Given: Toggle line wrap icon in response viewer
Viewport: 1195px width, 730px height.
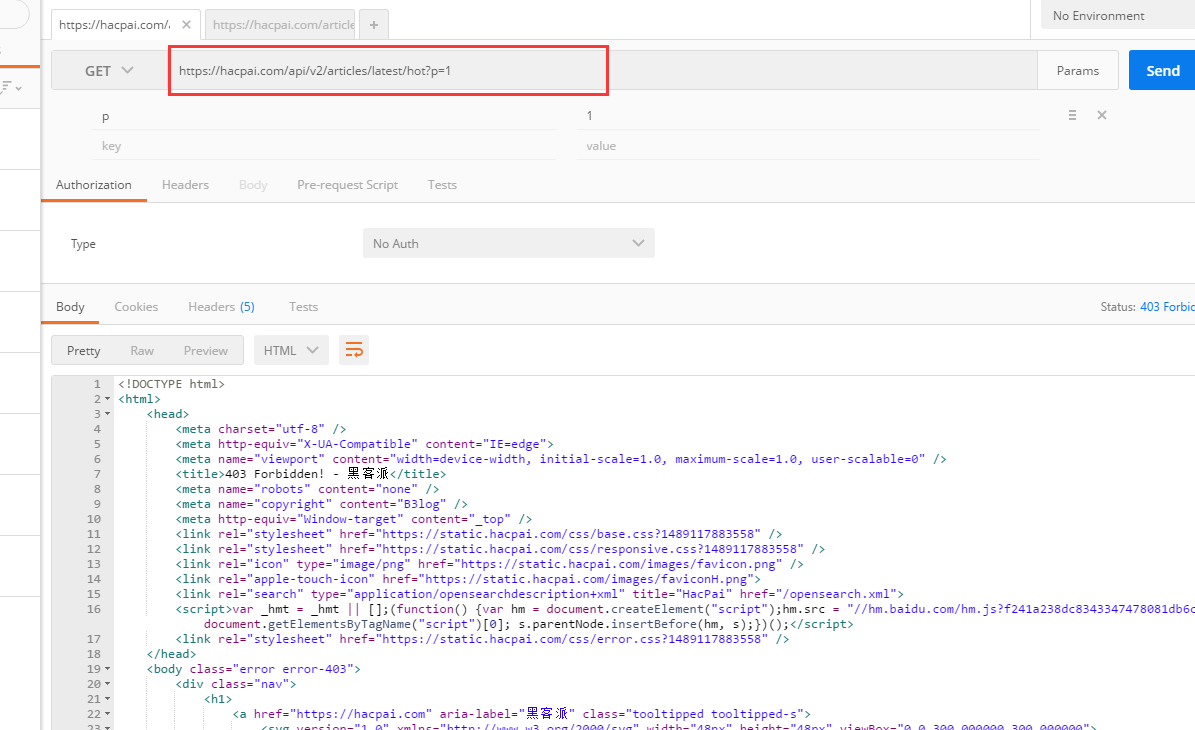Looking at the screenshot, I should point(354,350).
